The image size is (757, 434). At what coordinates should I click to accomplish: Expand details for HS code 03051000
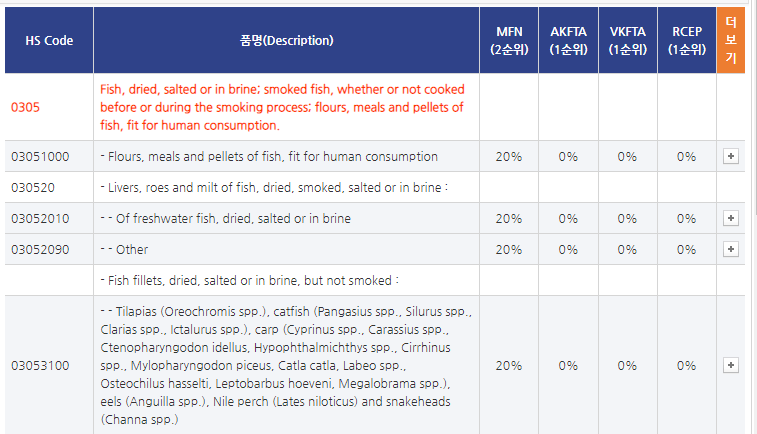pyautogui.click(x=730, y=156)
